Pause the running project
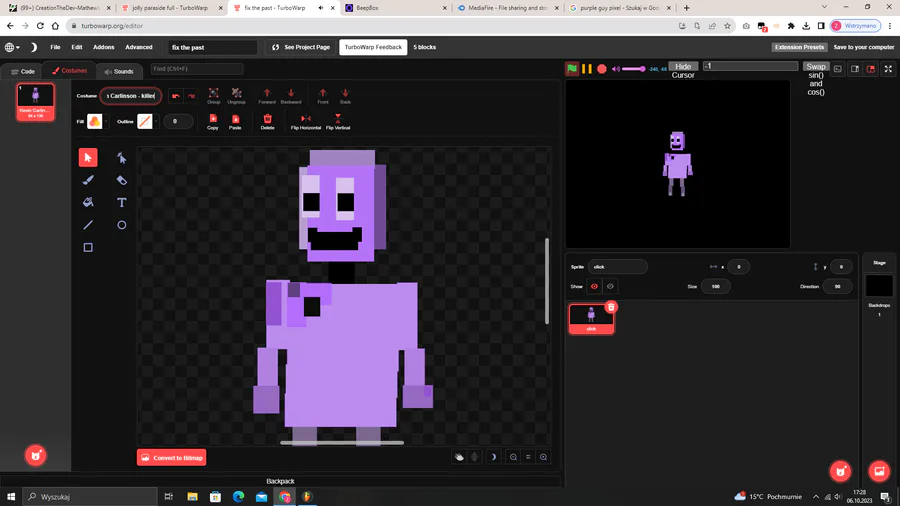Image resolution: width=900 pixels, height=506 pixels. click(x=587, y=69)
